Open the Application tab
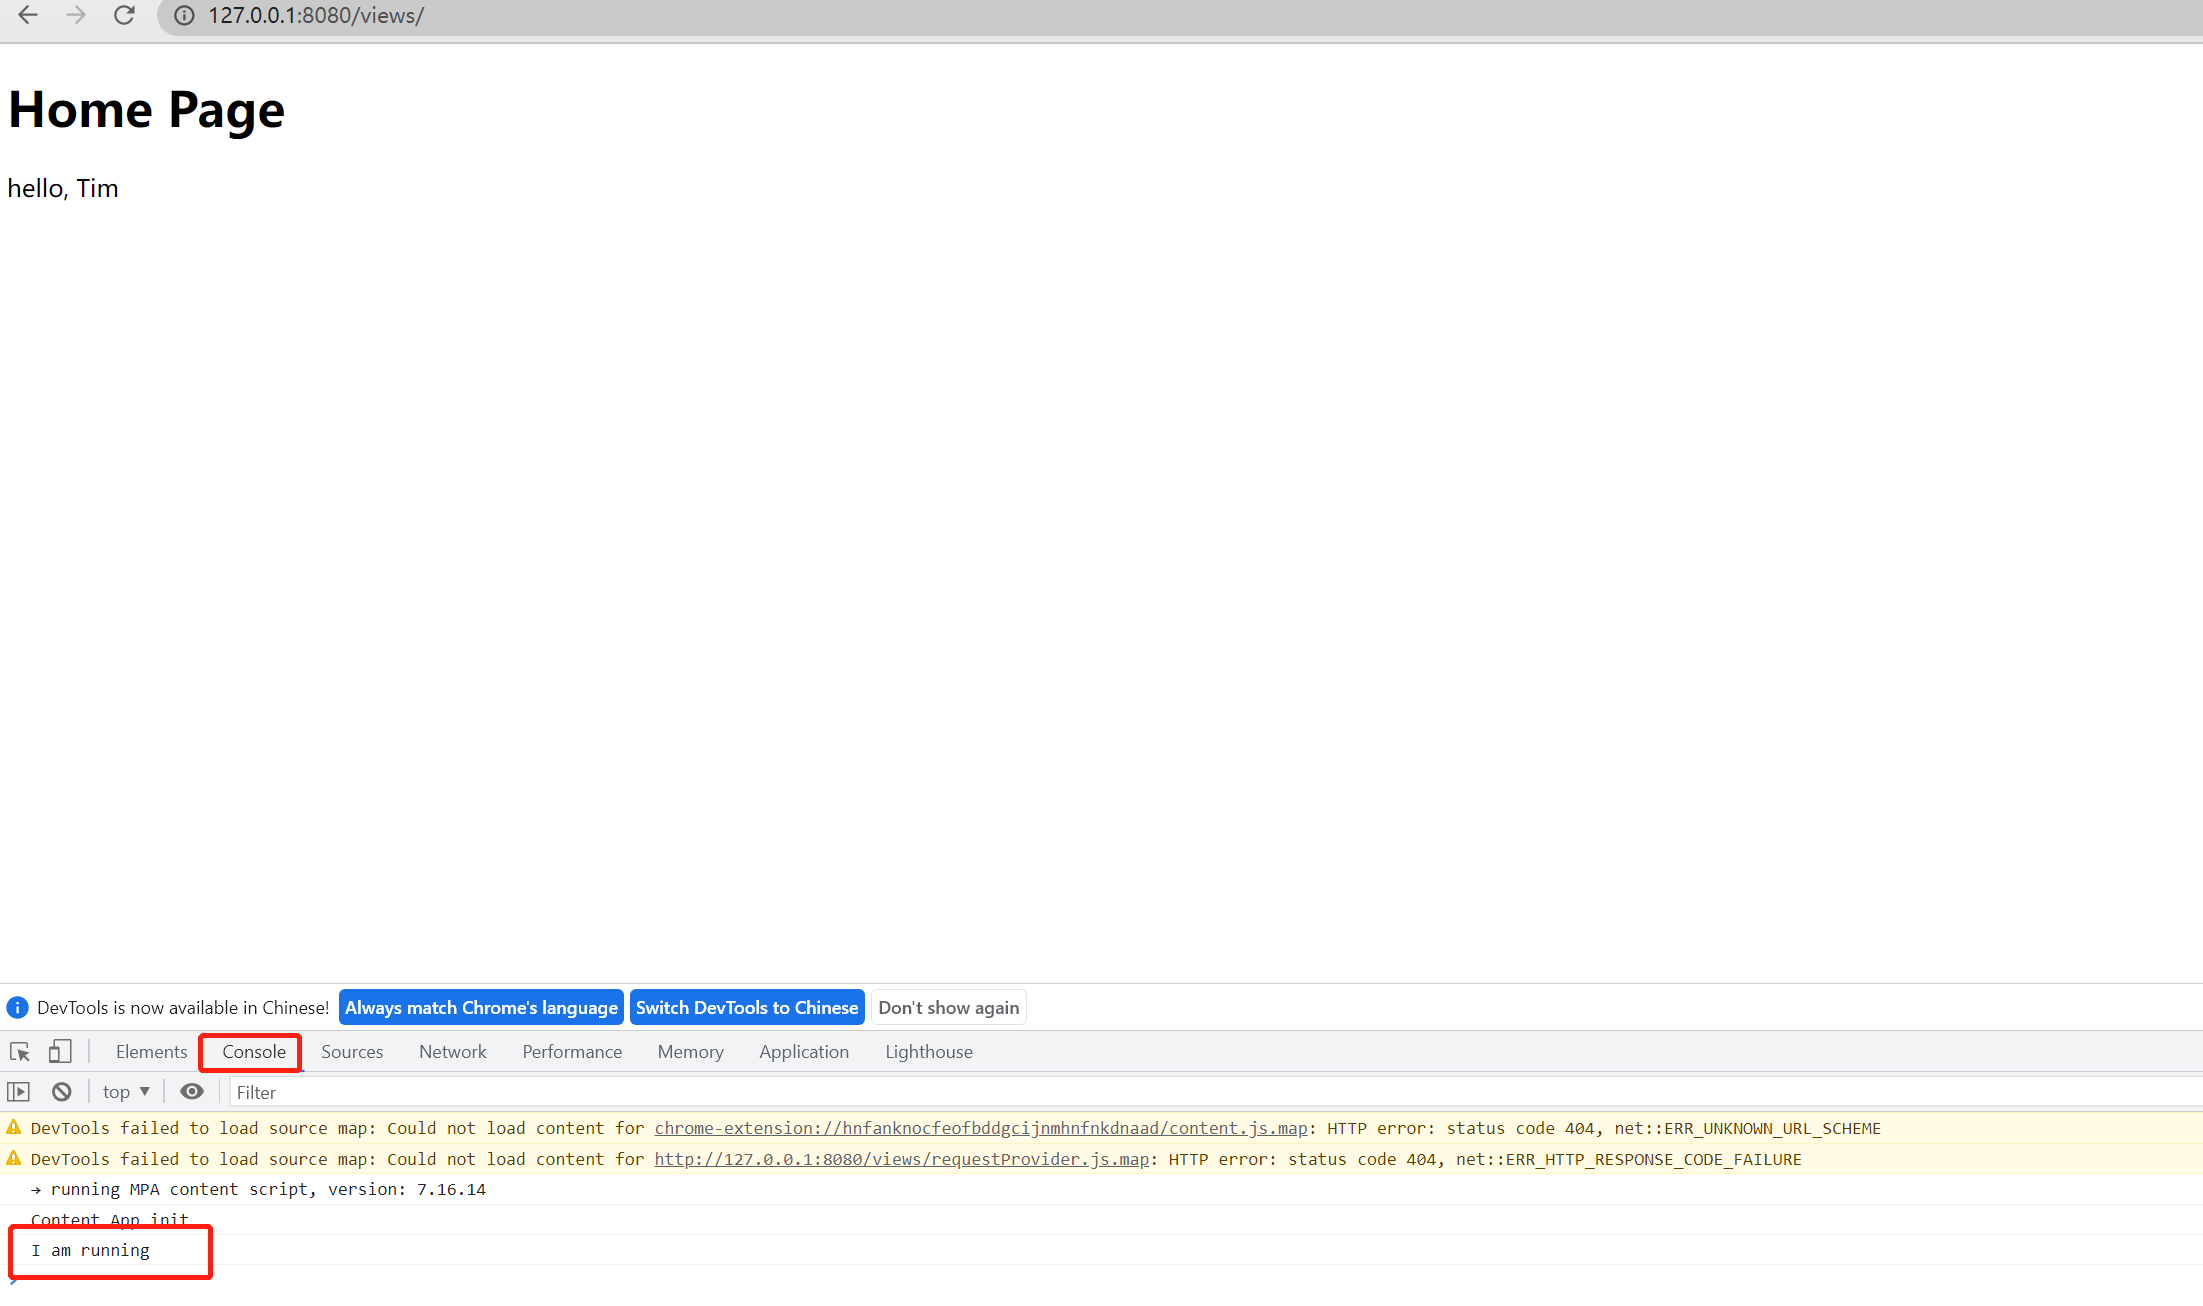Image resolution: width=2203 pixels, height=1306 pixels. click(x=804, y=1052)
